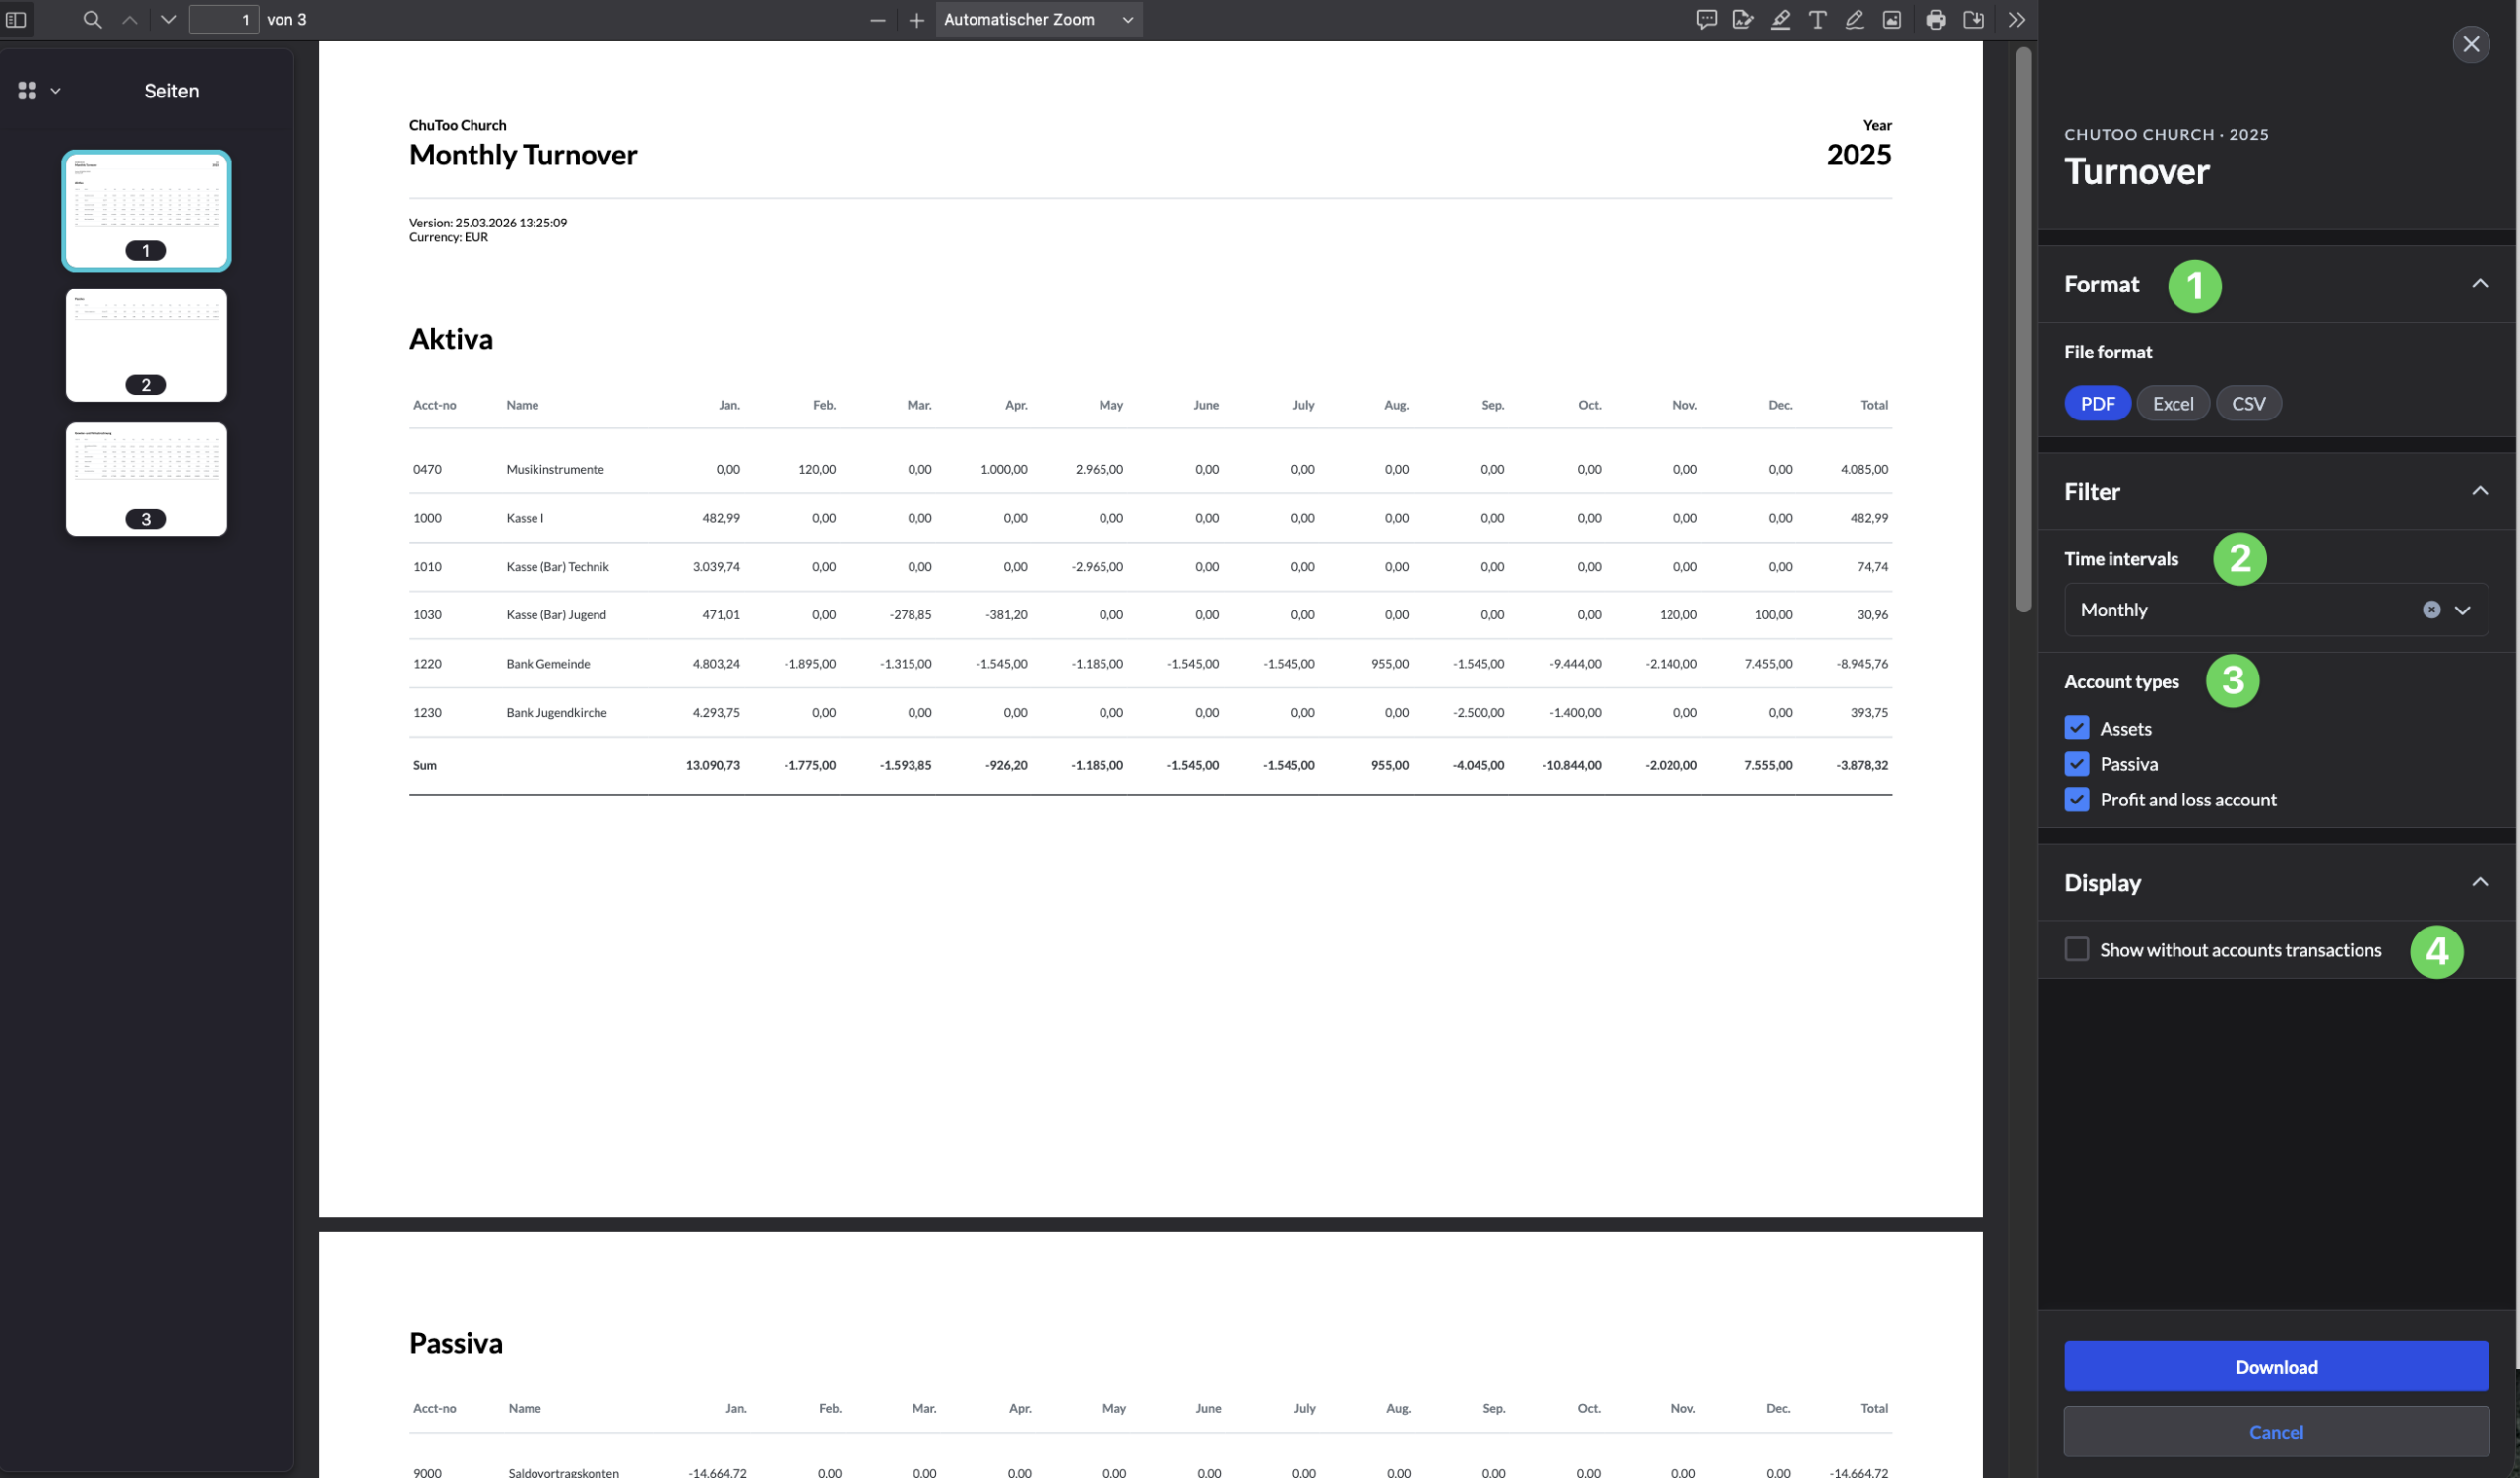Click the vertical scrollbar of the PDF viewer

2023,330
